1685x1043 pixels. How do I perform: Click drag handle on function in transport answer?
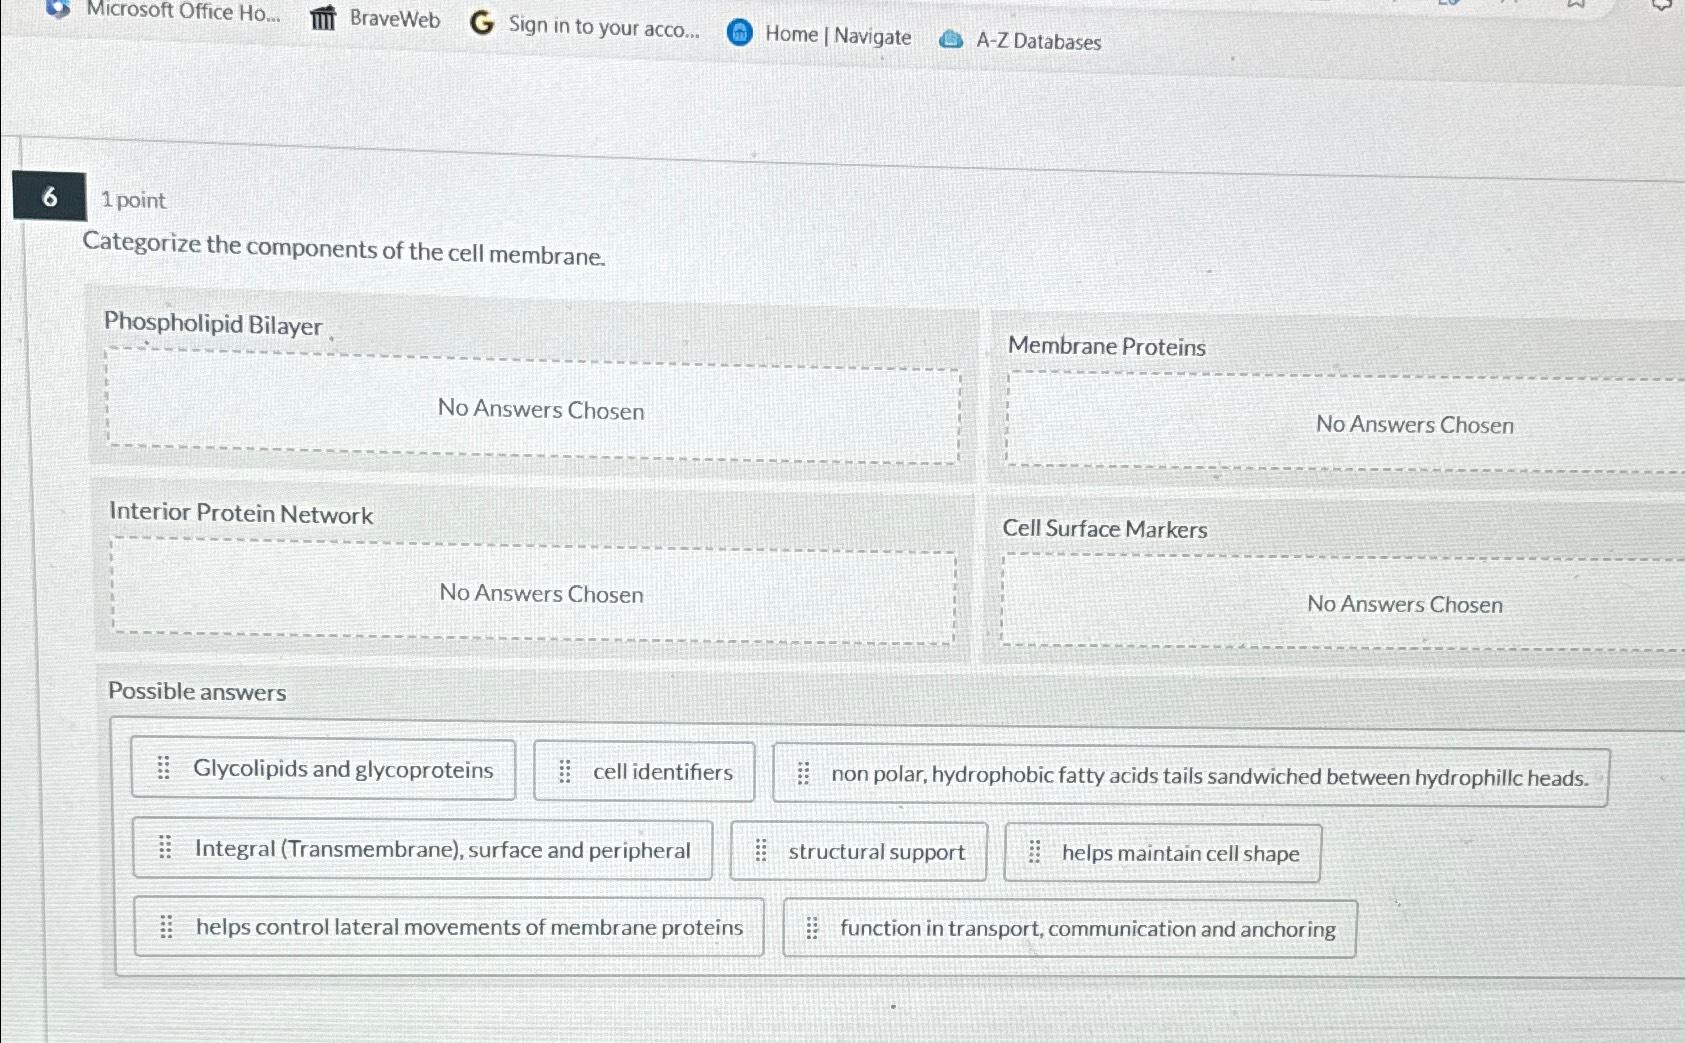coord(811,927)
